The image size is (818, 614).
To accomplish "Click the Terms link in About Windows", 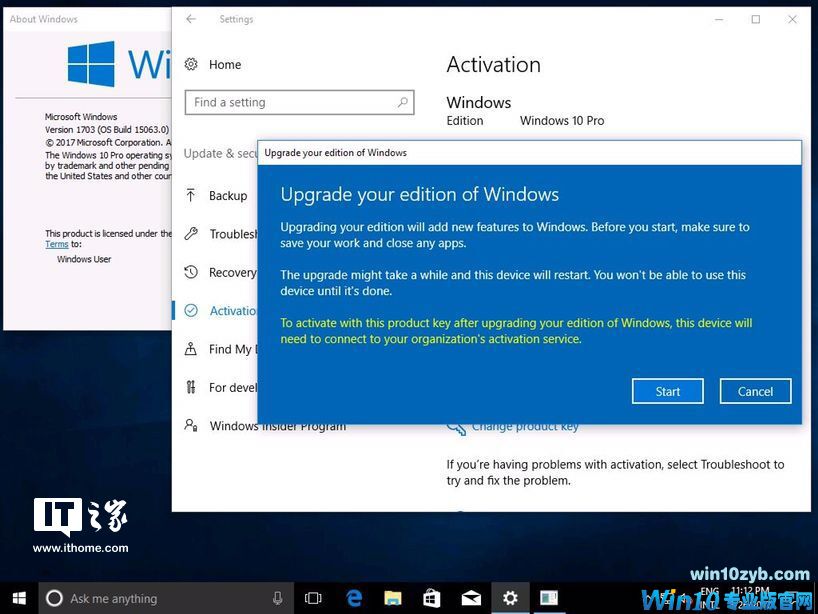I will [56, 244].
